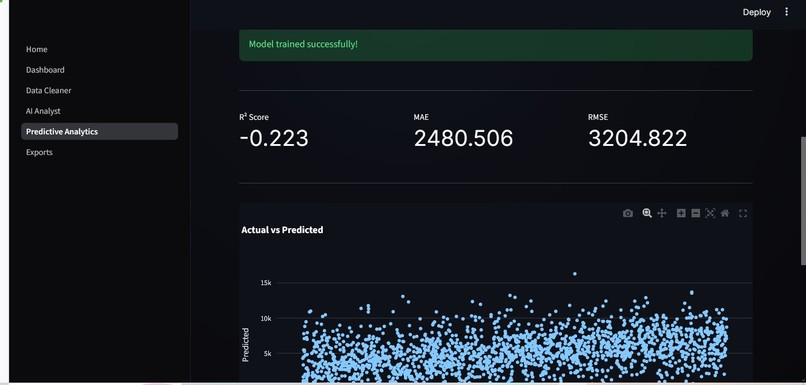Select the Predictive Analytics page
Image resolution: width=806 pixels, height=385 pixels.
100,131
